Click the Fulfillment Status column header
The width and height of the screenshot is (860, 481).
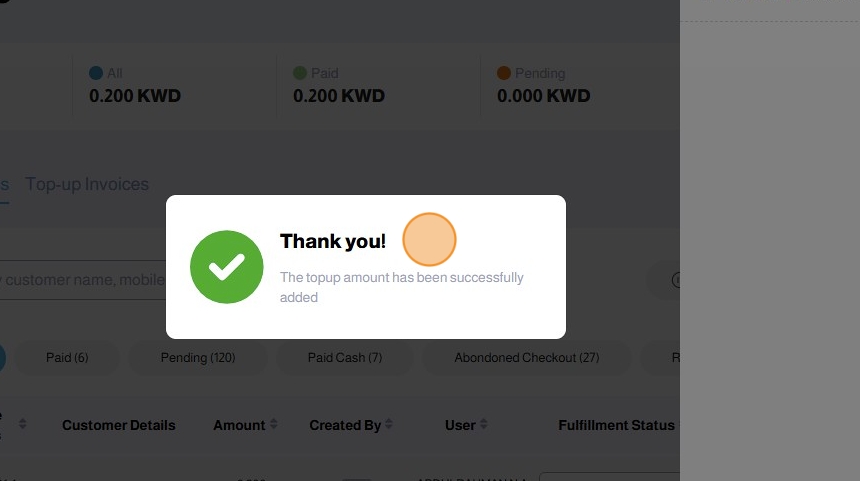[x=616, y=425]
